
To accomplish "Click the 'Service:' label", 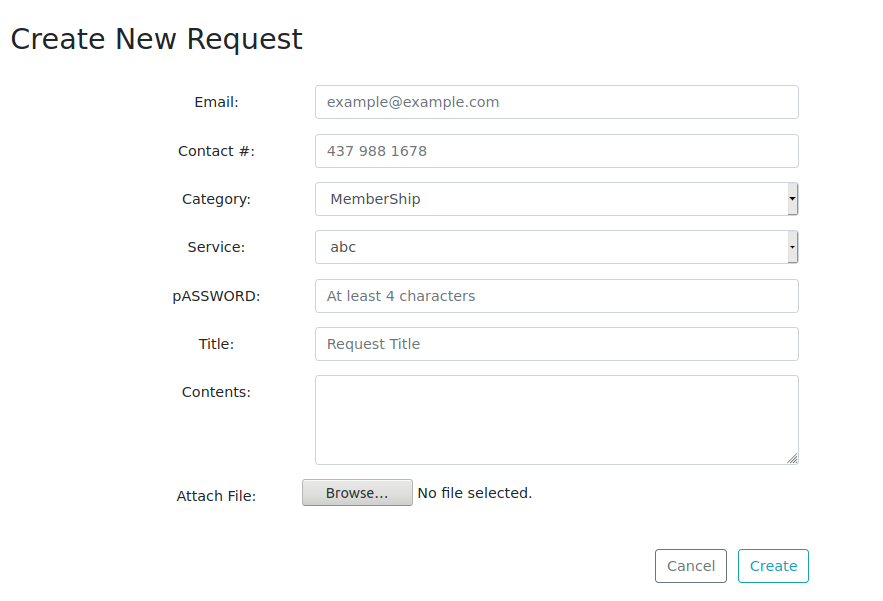I will [216, 247].
